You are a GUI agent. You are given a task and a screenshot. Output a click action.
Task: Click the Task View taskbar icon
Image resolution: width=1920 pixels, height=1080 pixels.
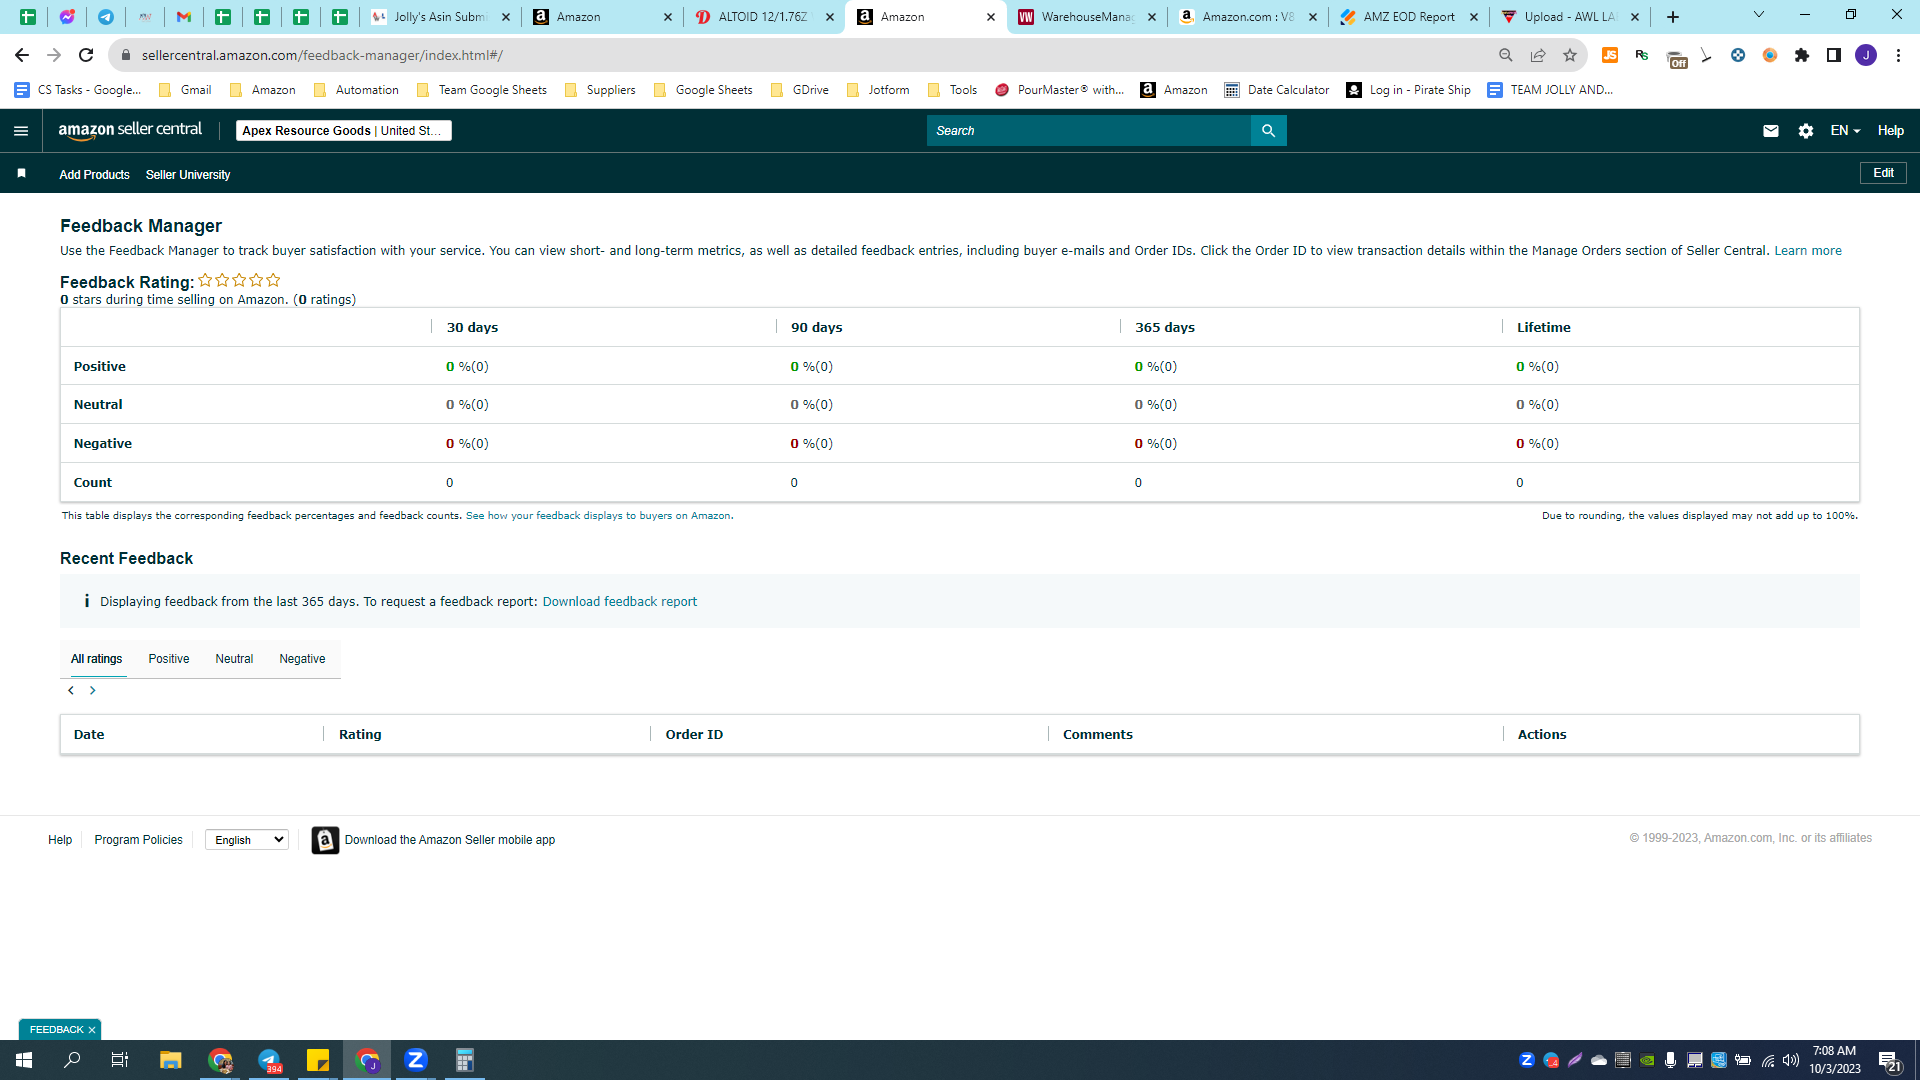pos(120,1060)
